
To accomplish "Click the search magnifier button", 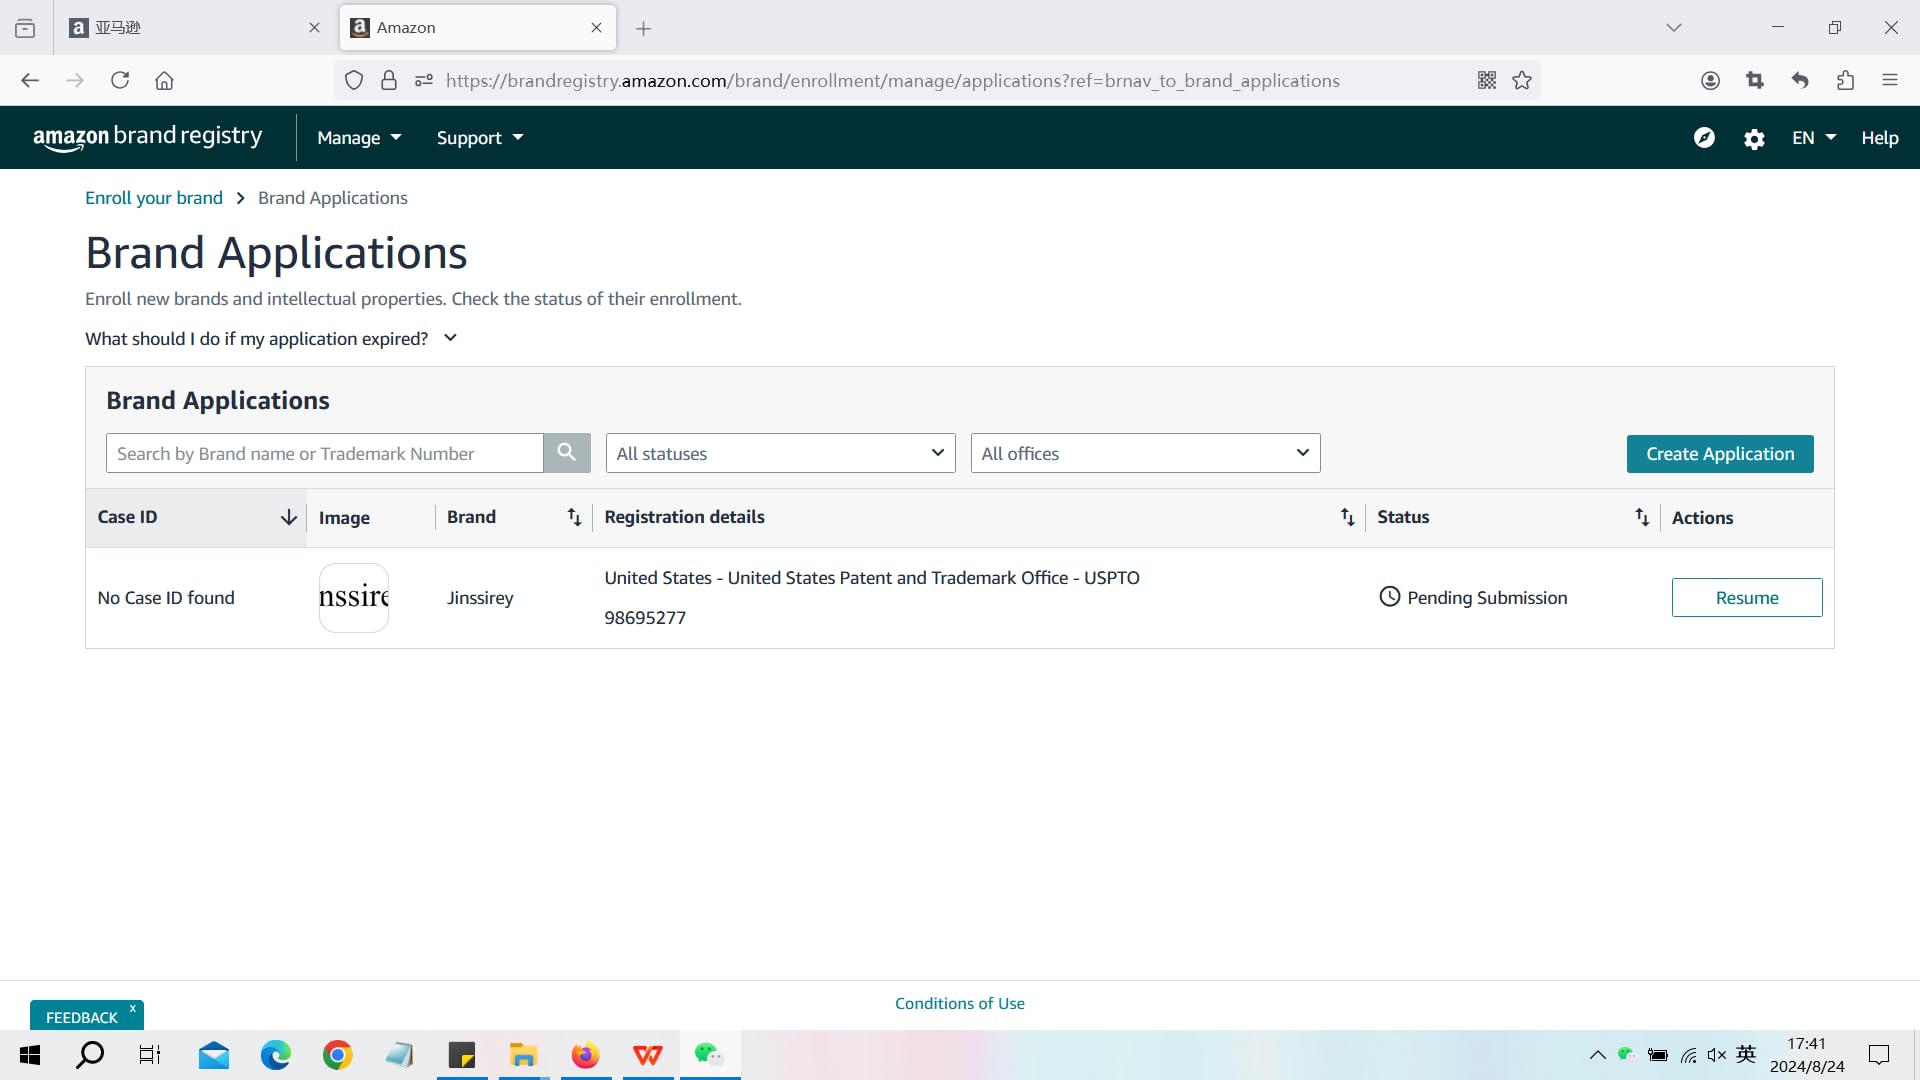I will 566,453.
